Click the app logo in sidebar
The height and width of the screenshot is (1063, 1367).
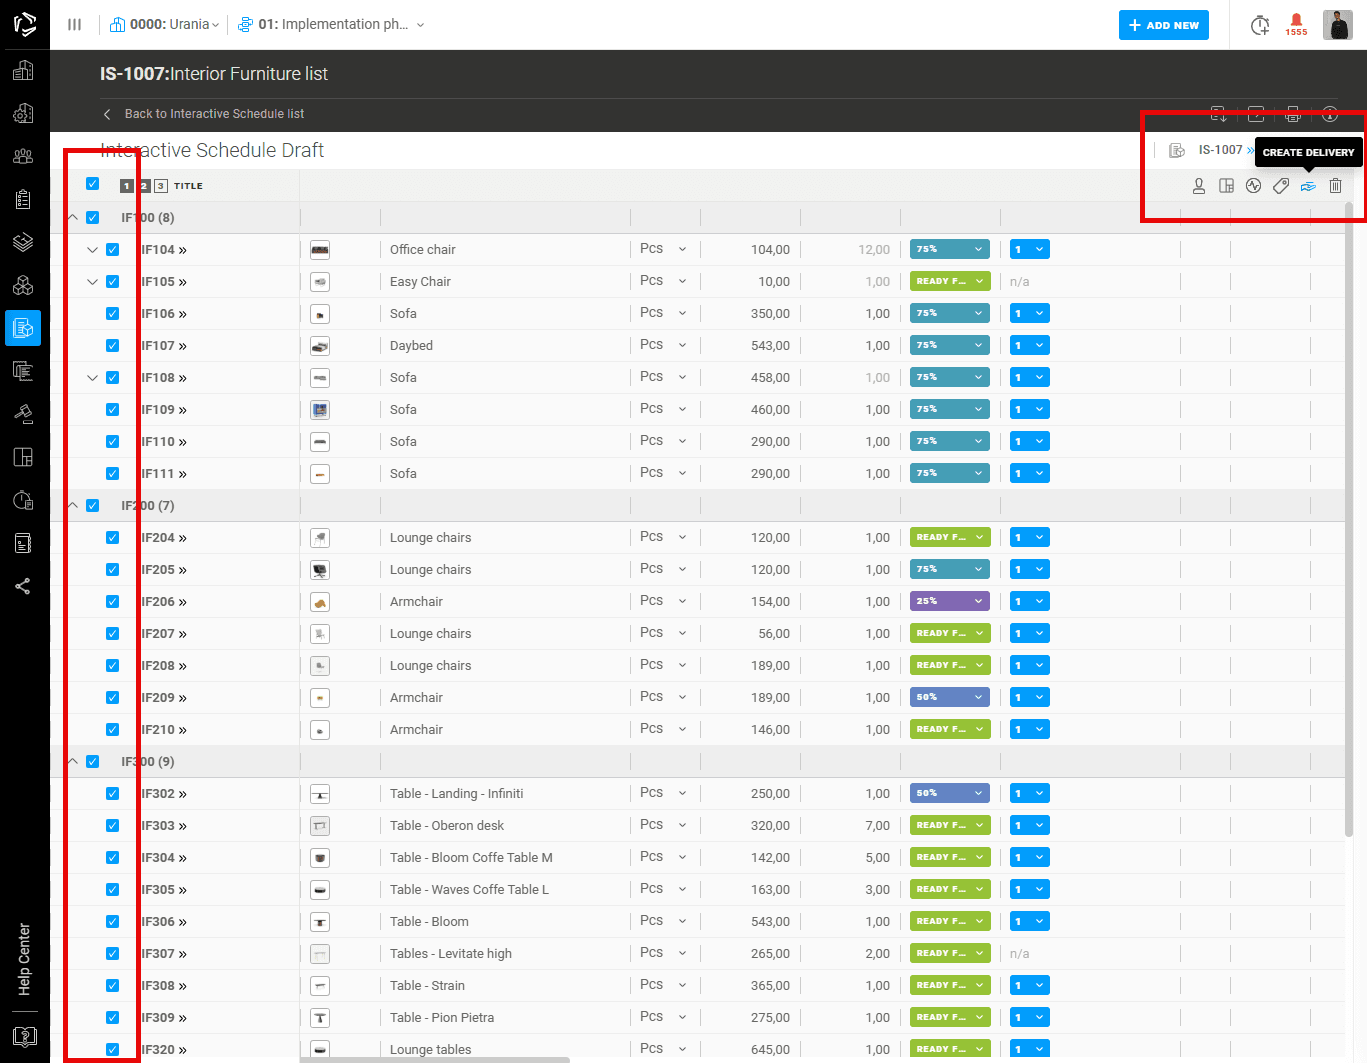coord(24,23)
